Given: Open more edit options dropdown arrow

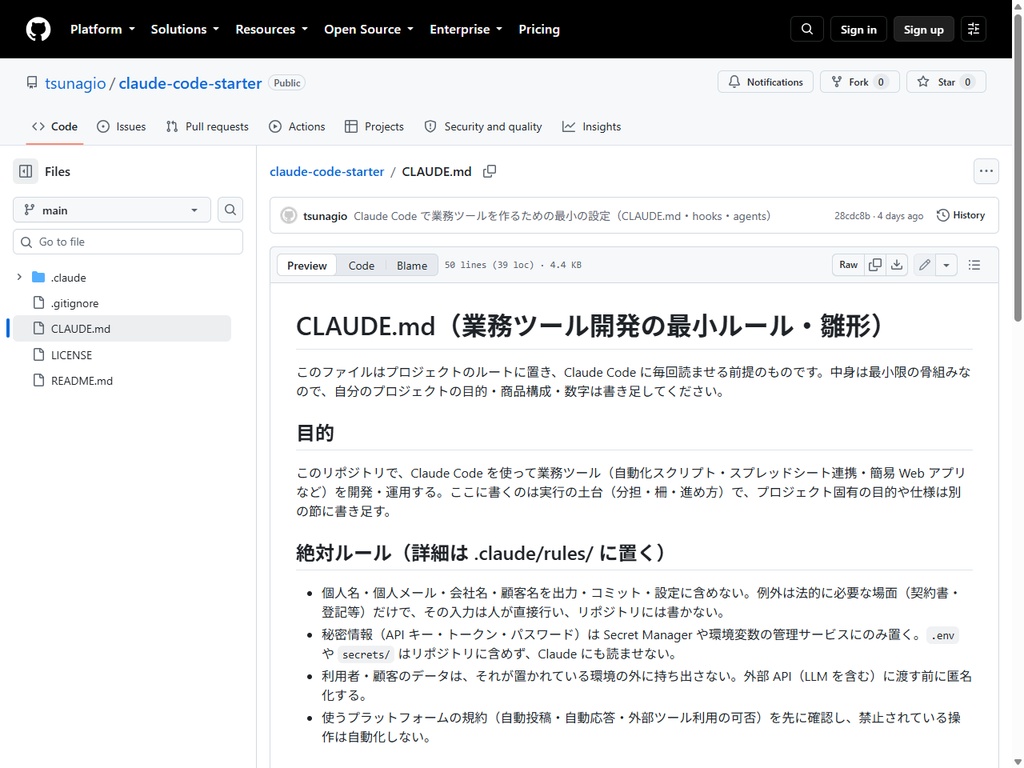Looking at the screenshot, I should pos(946,264).
